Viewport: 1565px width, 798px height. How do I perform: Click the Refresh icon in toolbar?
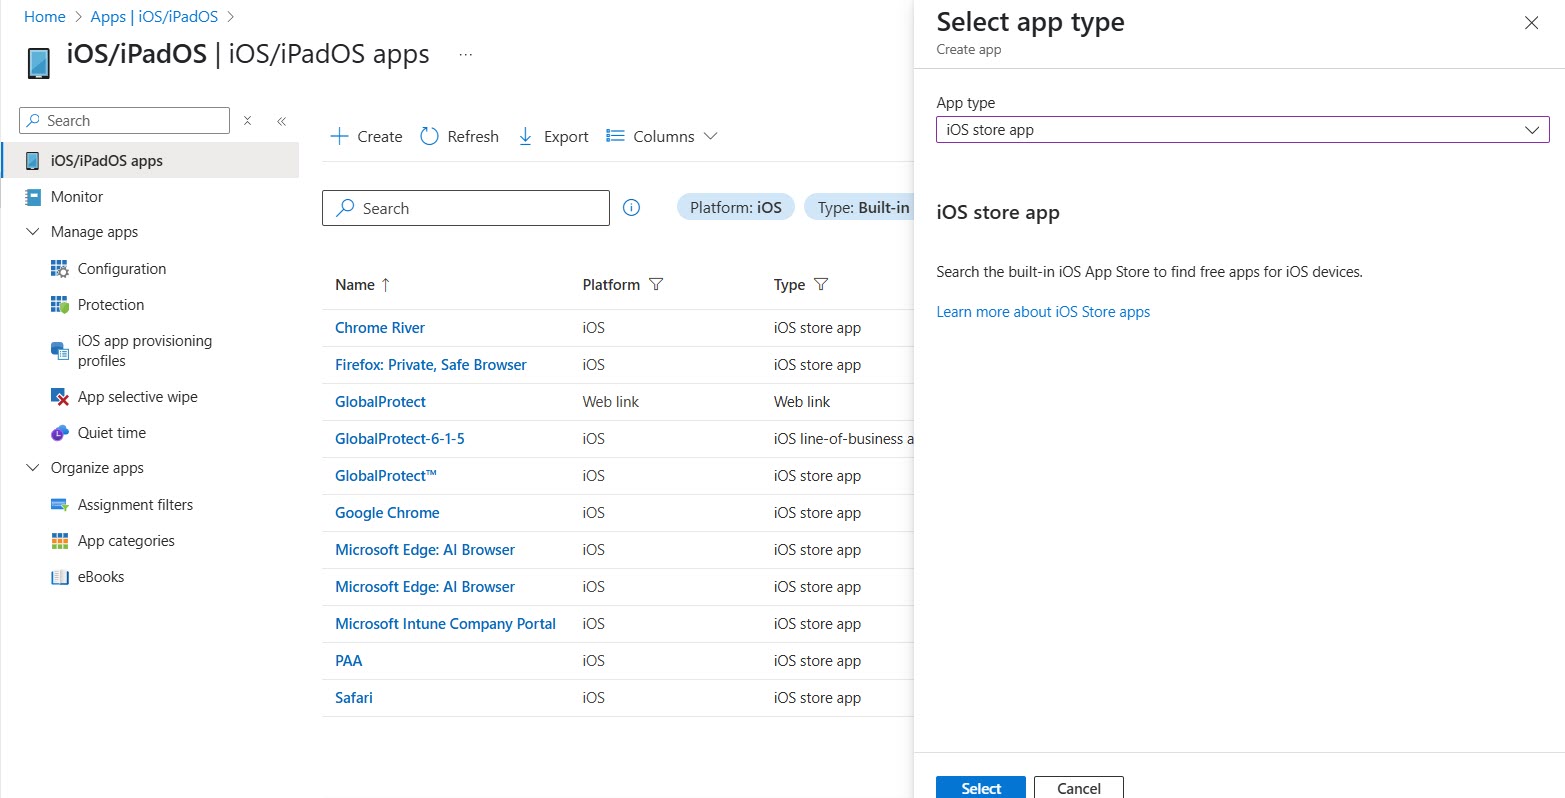click(429, 136)
